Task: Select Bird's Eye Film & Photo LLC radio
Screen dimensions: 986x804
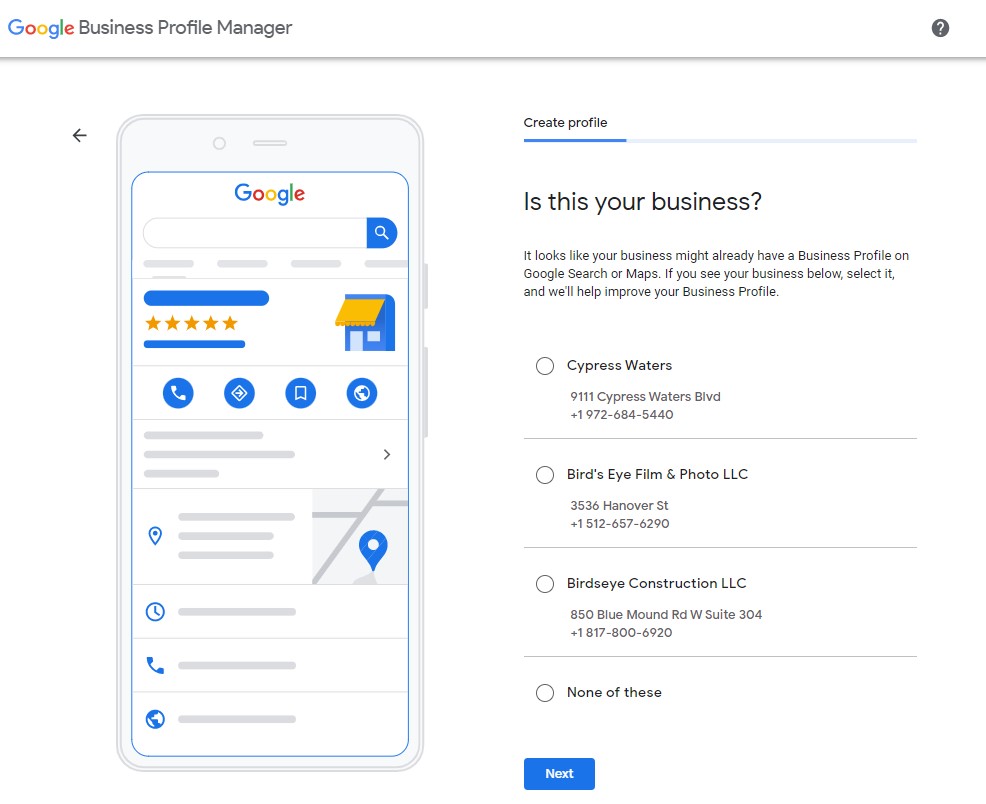Action: tap(545, 475)
